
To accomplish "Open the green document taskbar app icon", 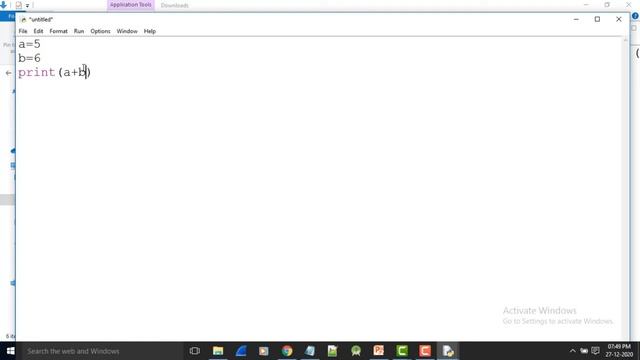I will (x=333, y=351).
